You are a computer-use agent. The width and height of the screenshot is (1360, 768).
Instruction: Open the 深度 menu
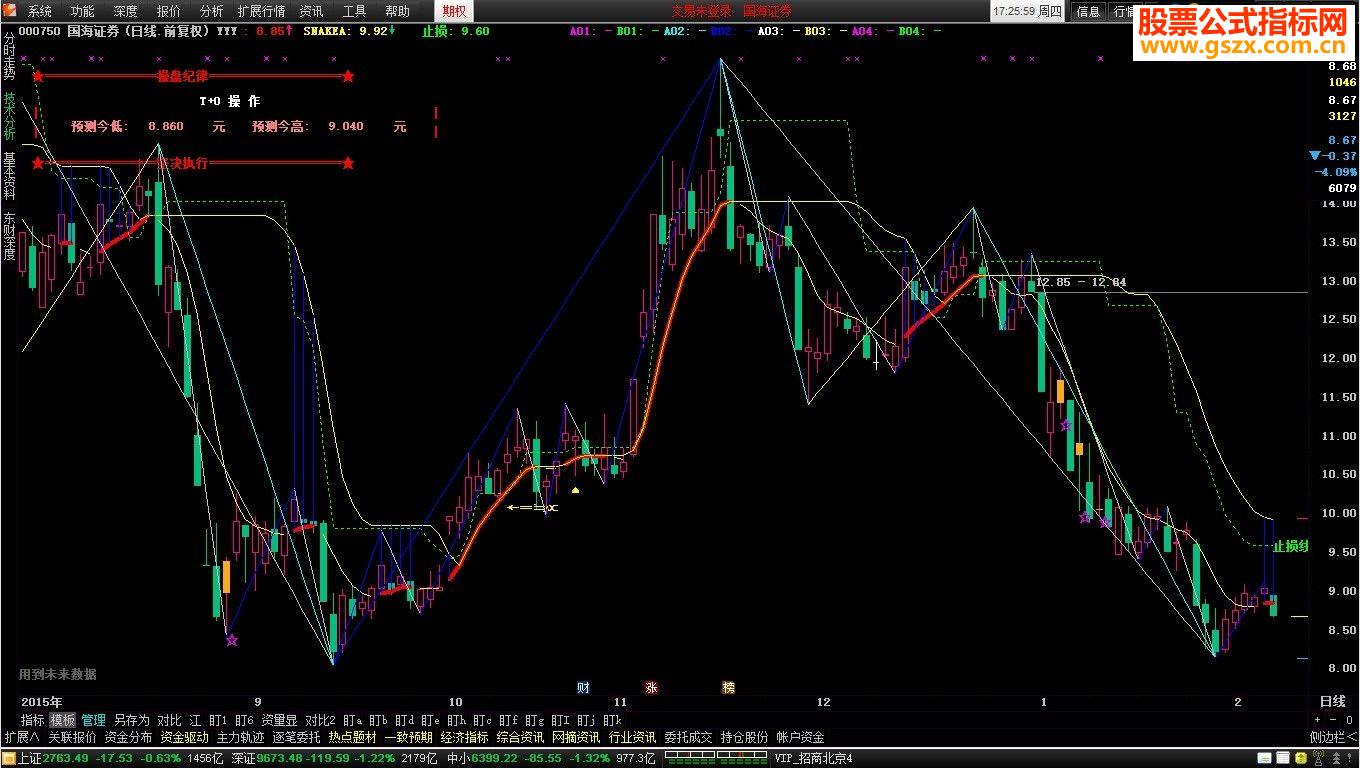[126, 11]
